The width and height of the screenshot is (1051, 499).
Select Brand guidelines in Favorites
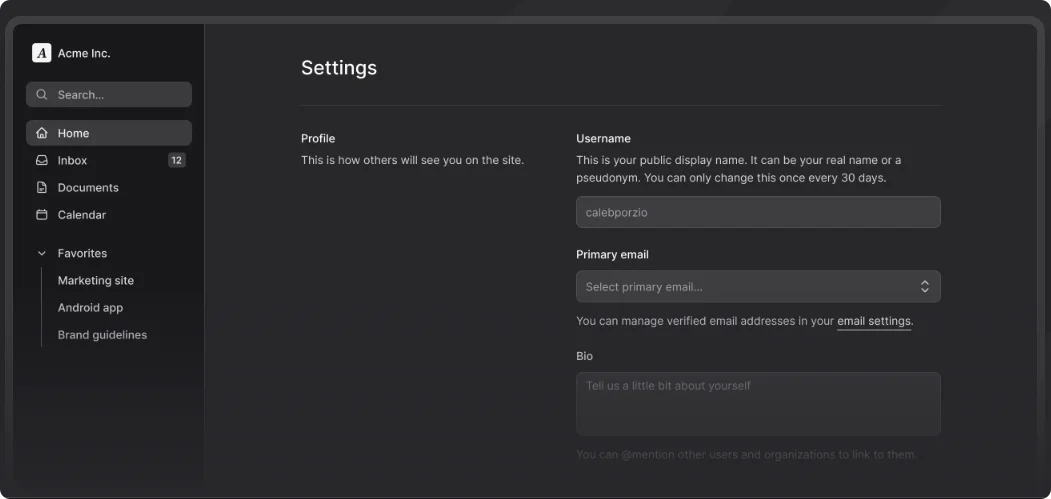(x=102, y=335)
